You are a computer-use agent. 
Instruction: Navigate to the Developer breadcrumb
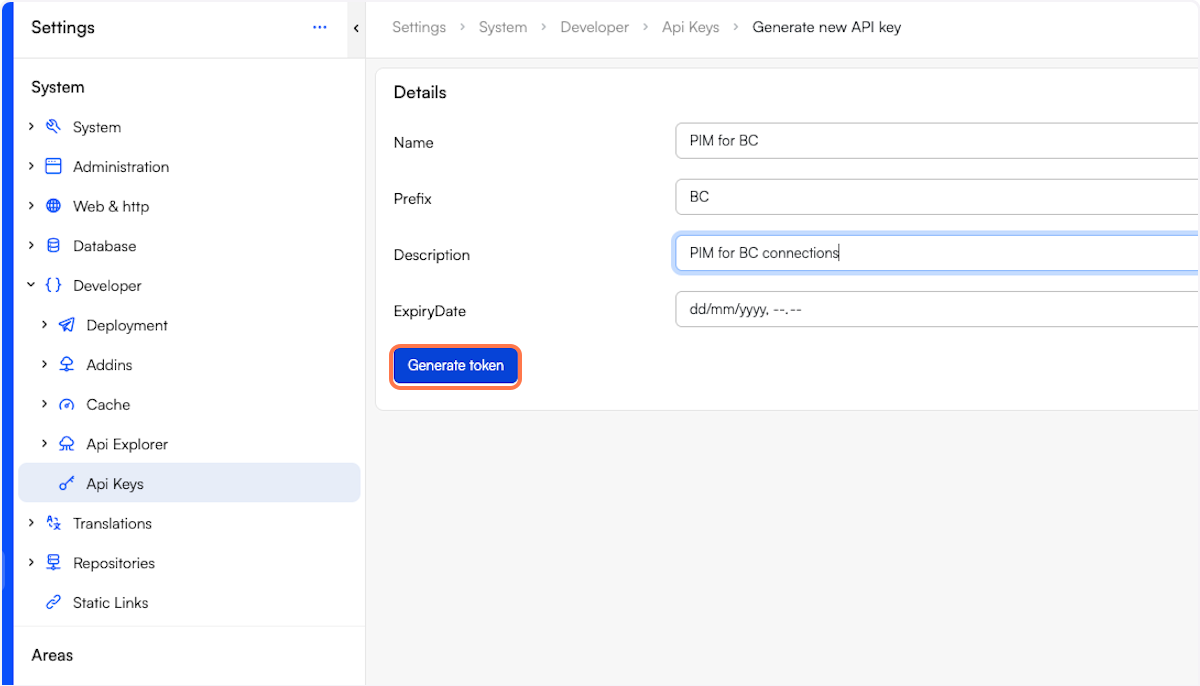[594, 27]
